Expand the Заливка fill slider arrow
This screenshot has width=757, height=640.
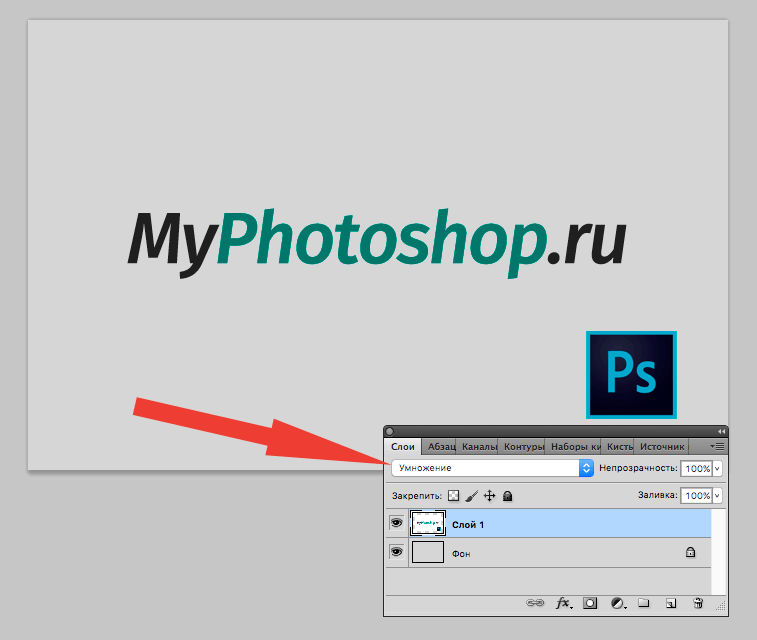pos(718,495)
